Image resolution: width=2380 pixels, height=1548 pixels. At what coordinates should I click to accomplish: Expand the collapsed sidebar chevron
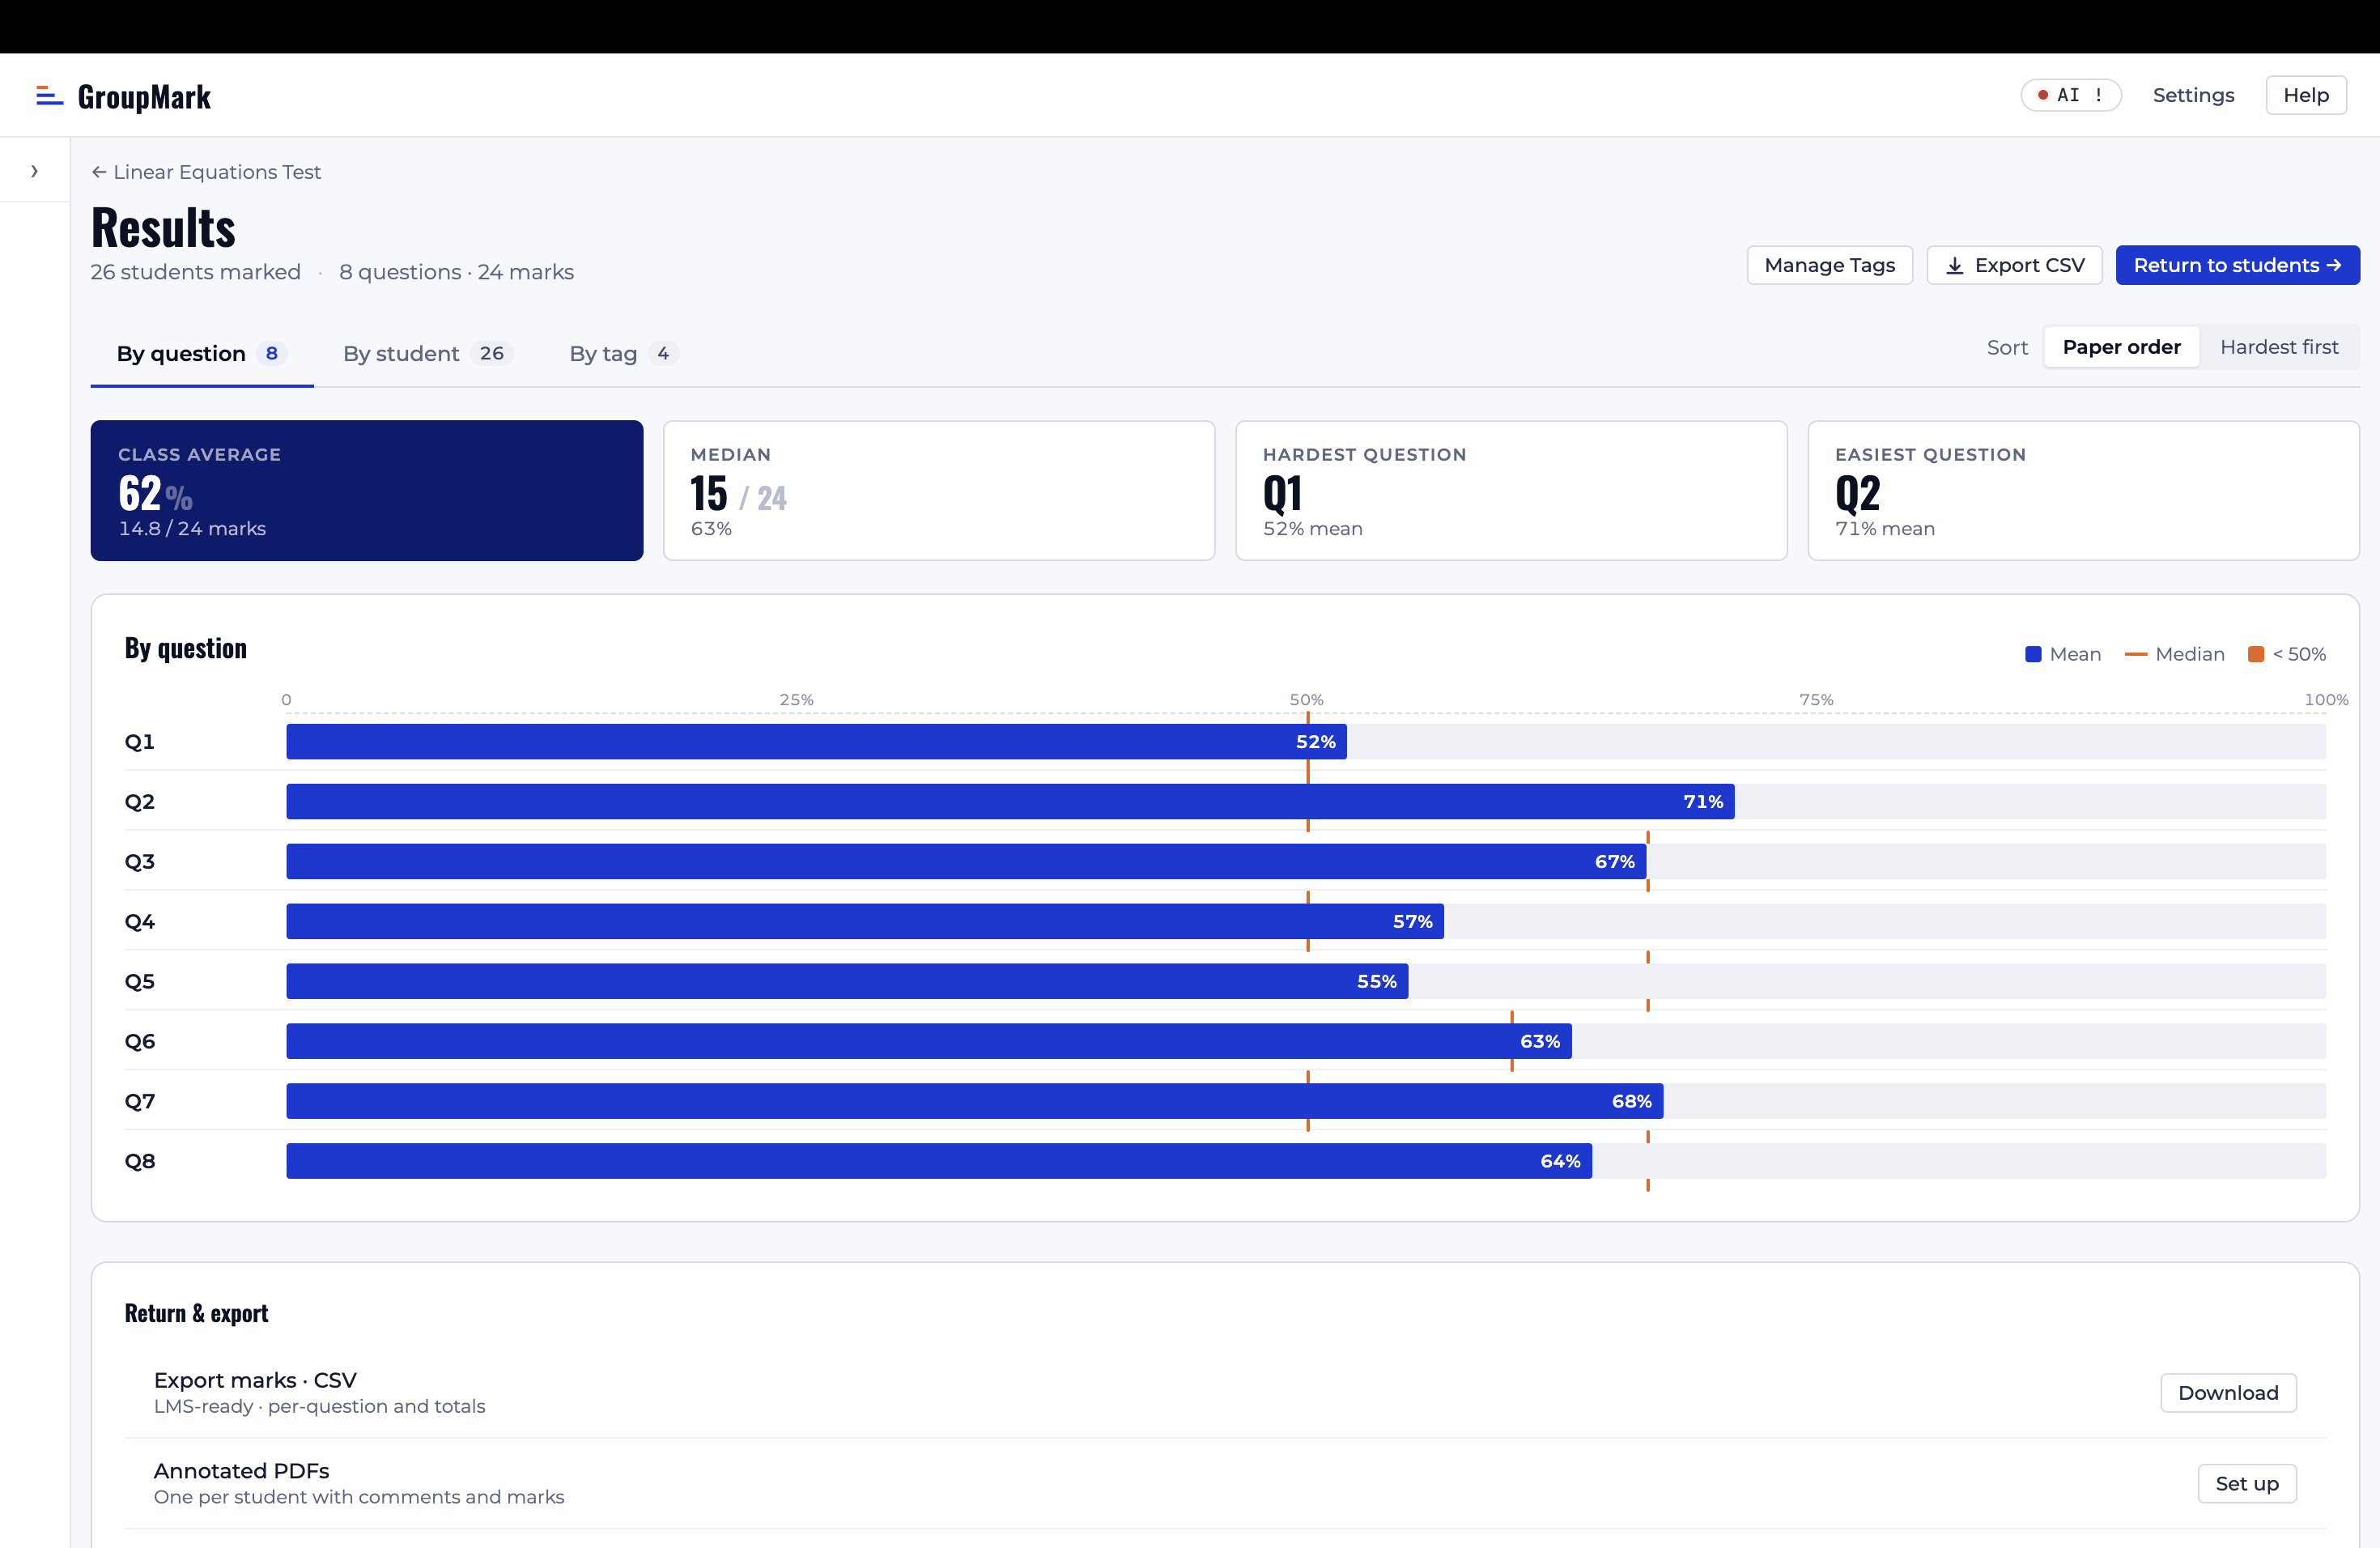click(x=34, y=171)
